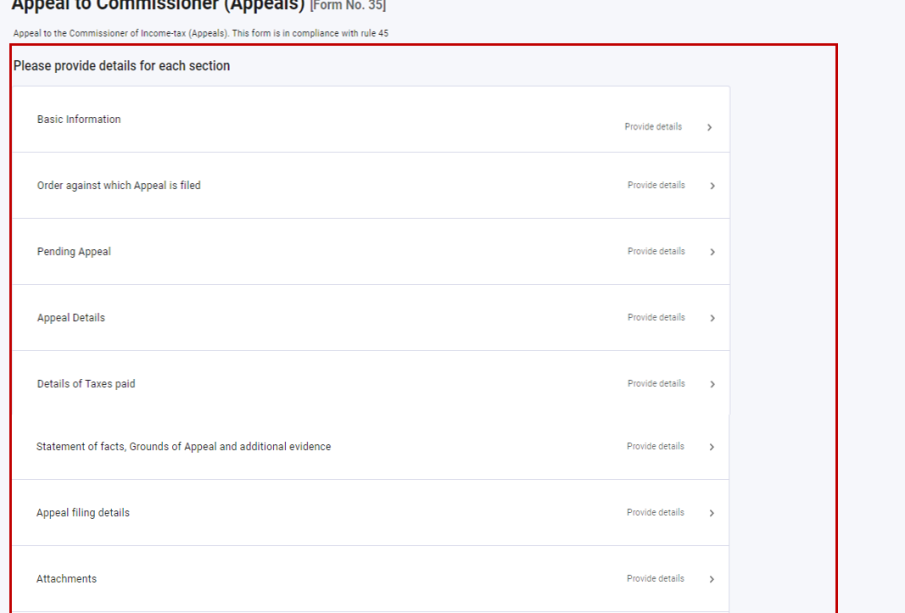
Task: Click Provide details for Appeal Details
Action: 656,317
